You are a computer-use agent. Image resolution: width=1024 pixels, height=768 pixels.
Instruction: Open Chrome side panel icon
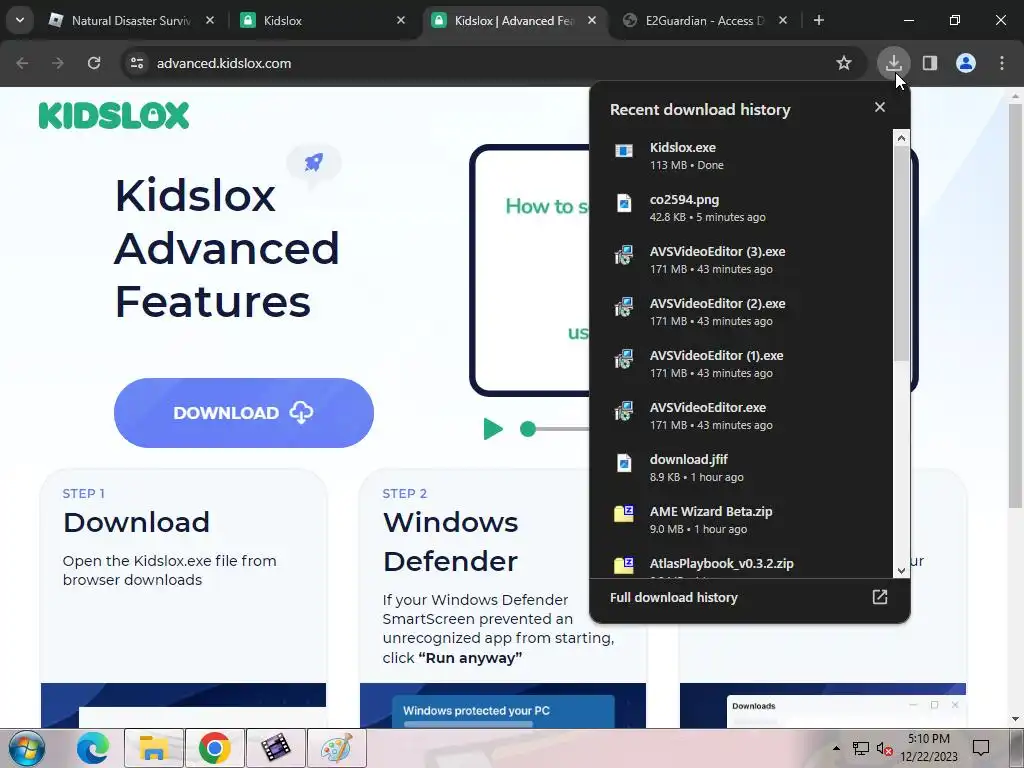pyautogui.click(x=929, y=63)
